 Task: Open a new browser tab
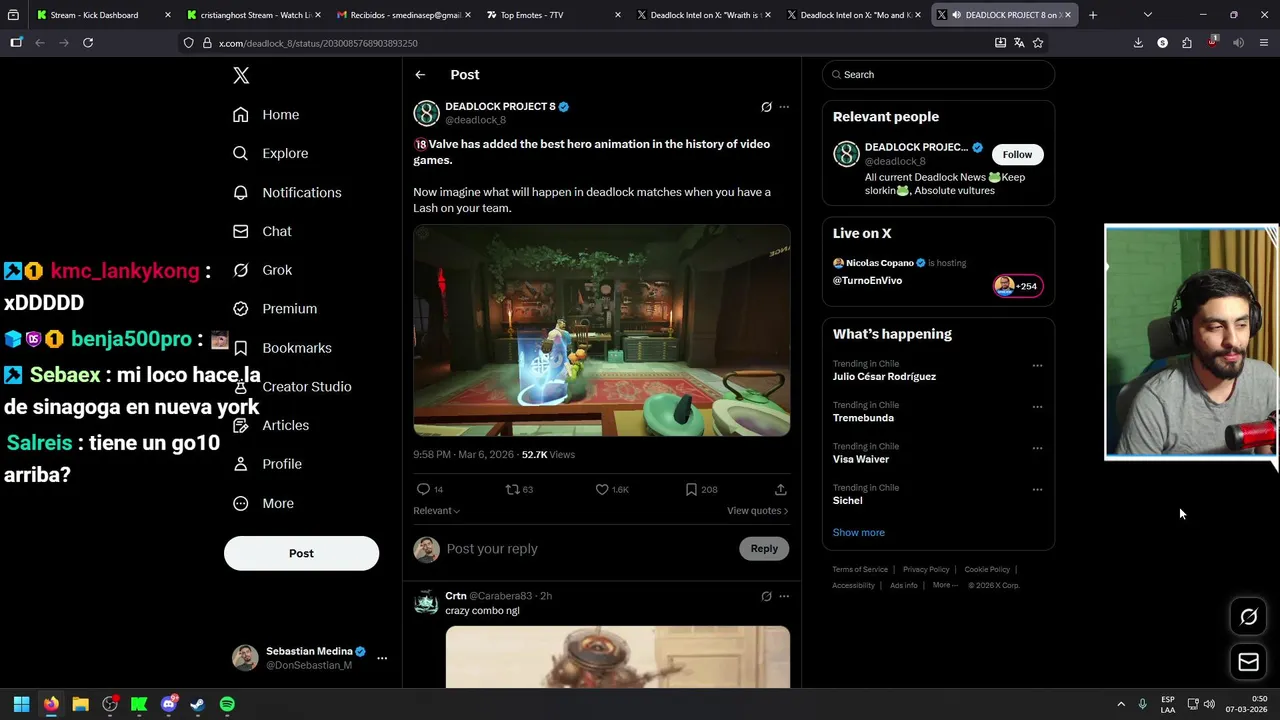click(1093, 15)
